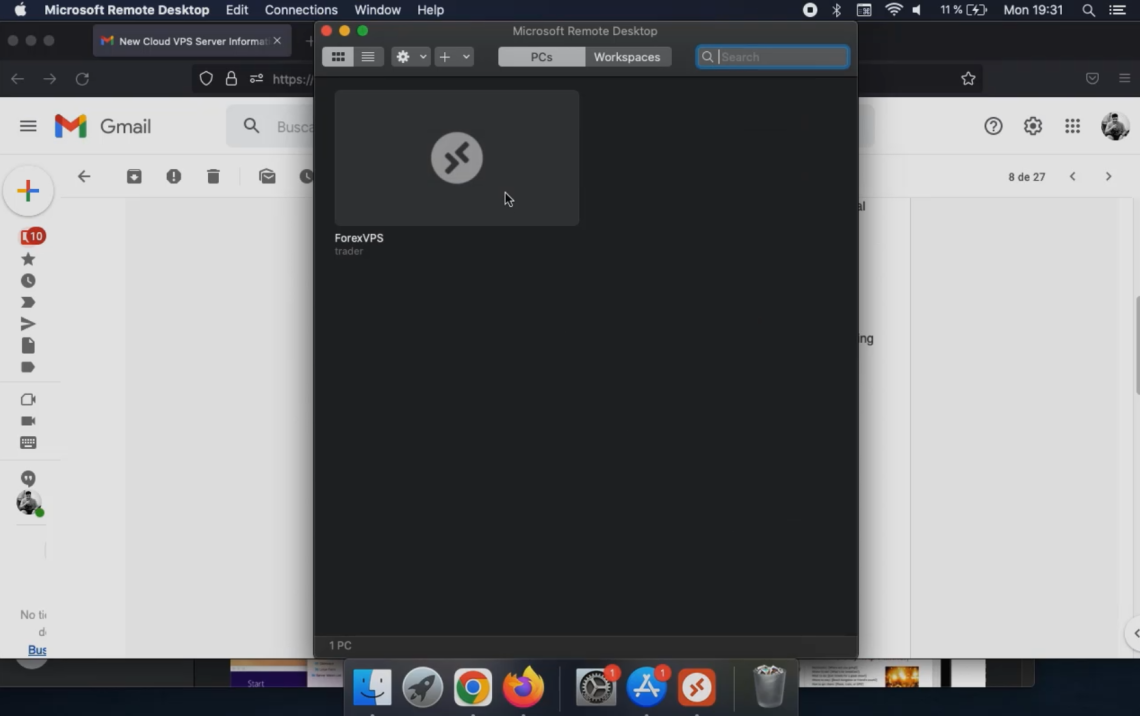Open the Connections menu
The image size is (1140, 716).
tap(301, 10)
